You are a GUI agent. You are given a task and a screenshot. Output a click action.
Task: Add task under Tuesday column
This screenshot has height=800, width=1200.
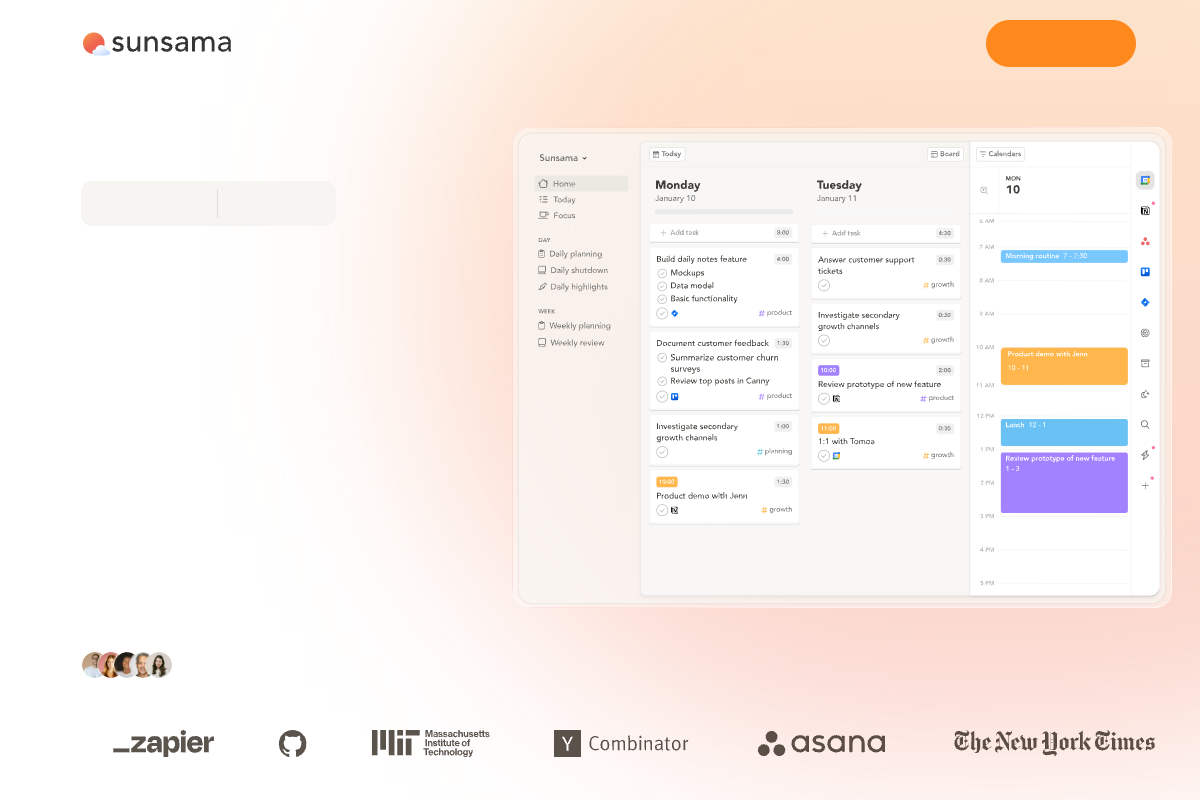coord(886,233)
